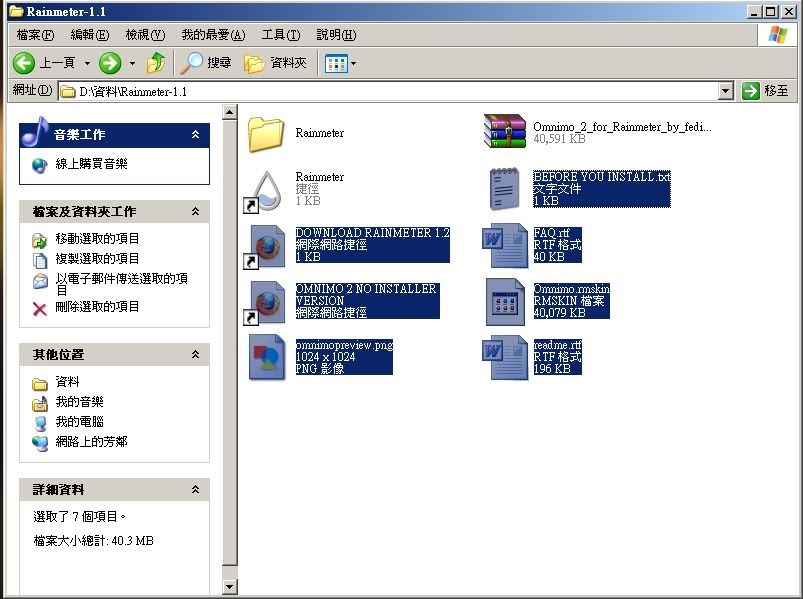The image size is (803, 599).
Task: Collapse the 詳細資料 panel
Action: 195,490
